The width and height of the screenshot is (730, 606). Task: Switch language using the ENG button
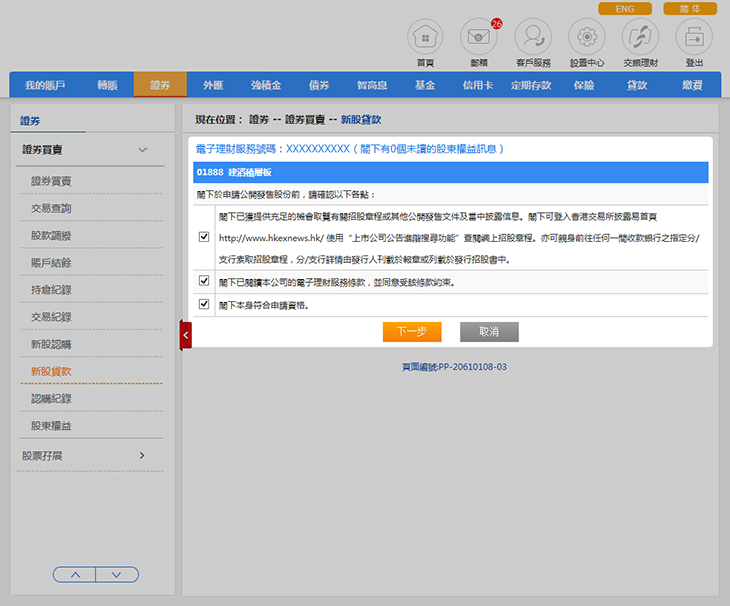624,9
